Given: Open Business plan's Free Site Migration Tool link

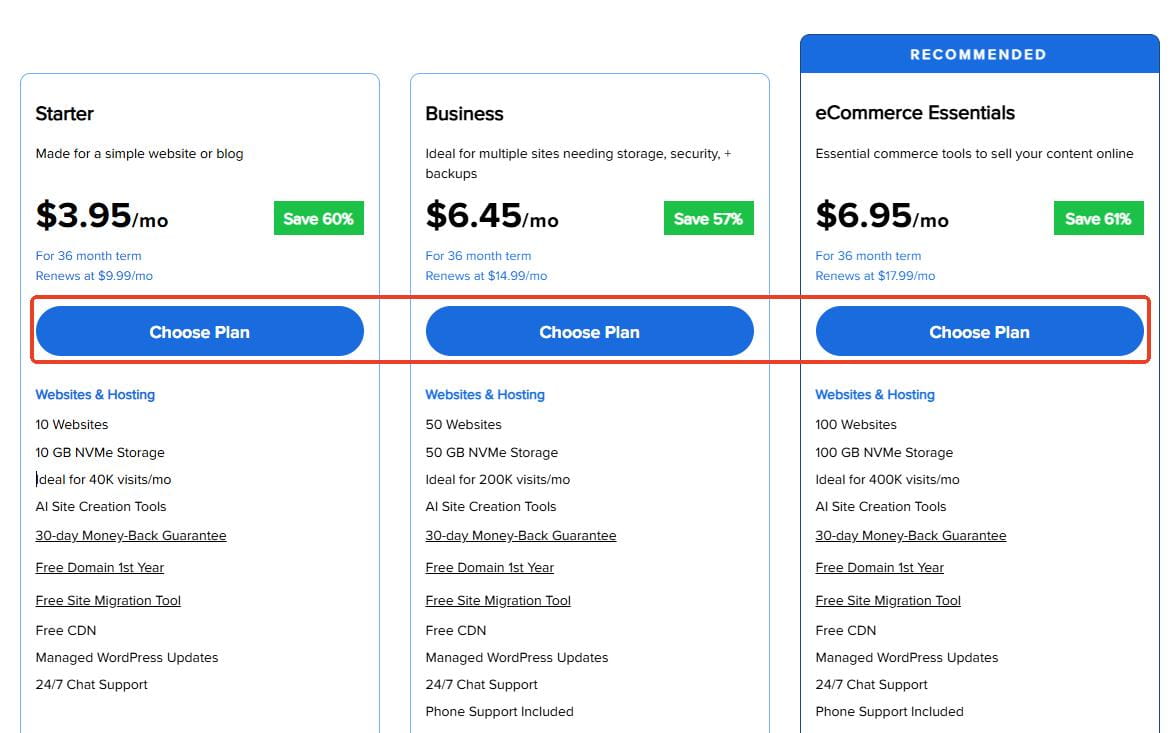Looking at the screenshot, I should coord(498,601).
